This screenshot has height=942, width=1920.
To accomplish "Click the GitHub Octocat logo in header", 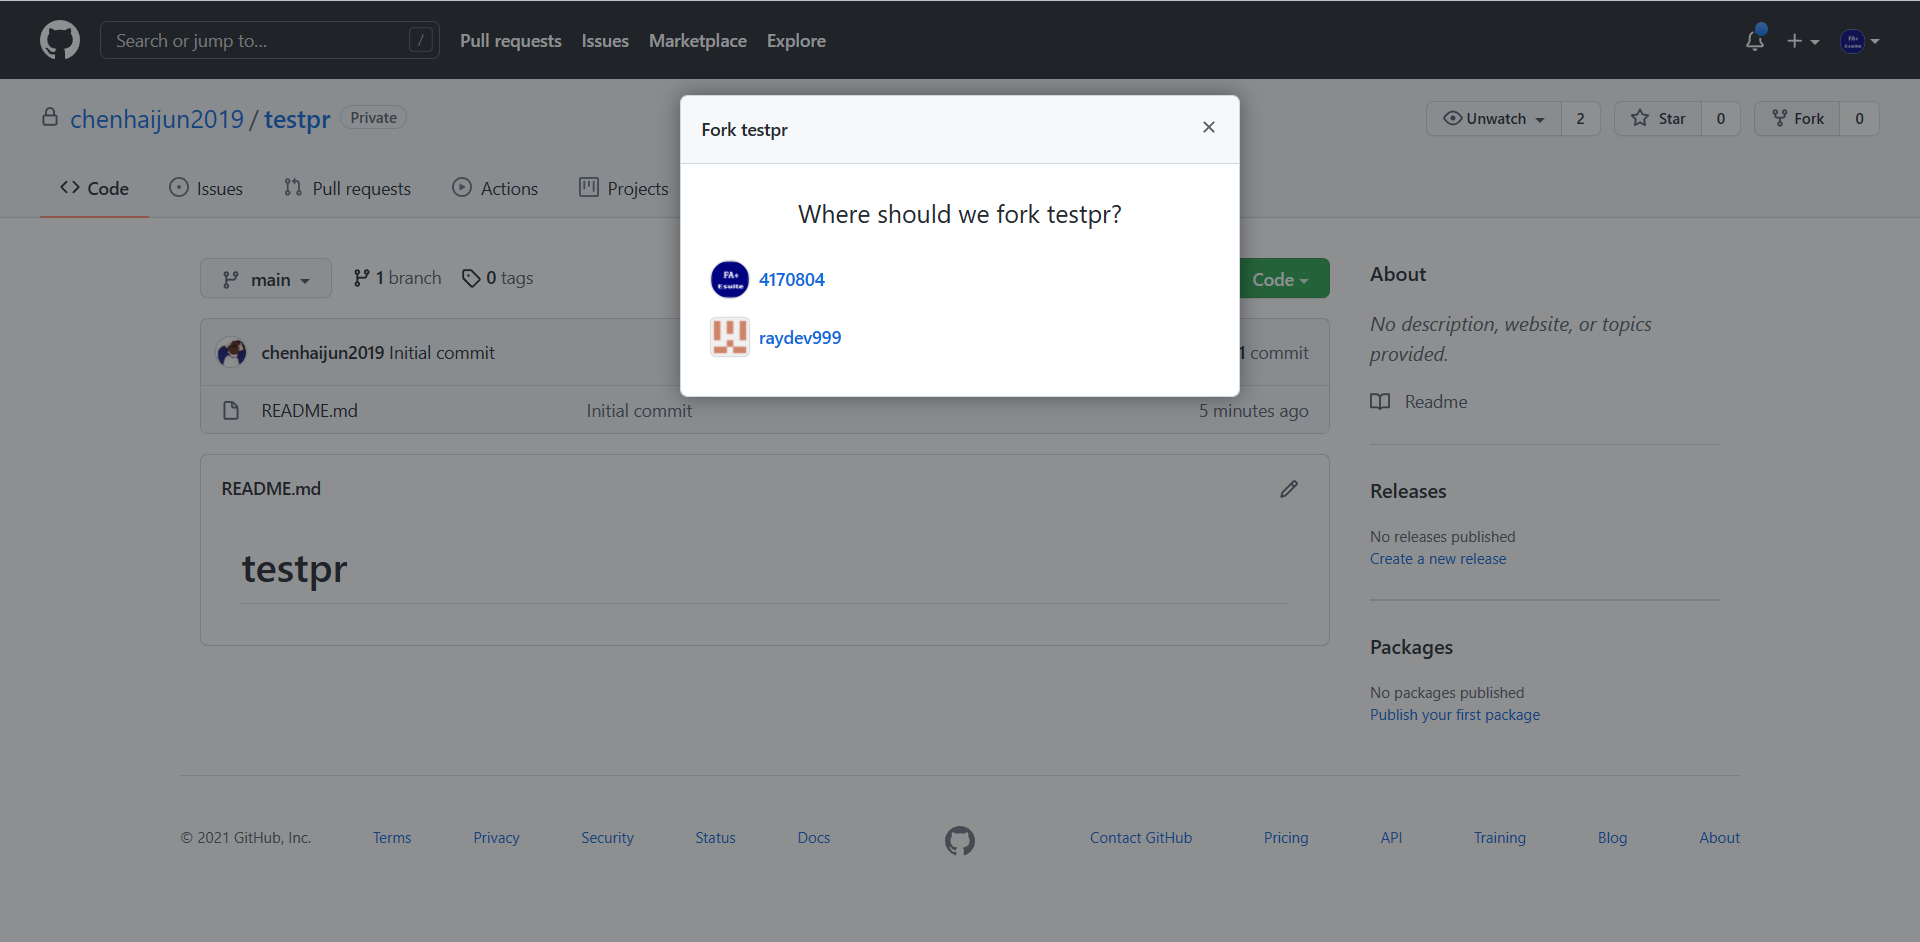I will (60, 40).
